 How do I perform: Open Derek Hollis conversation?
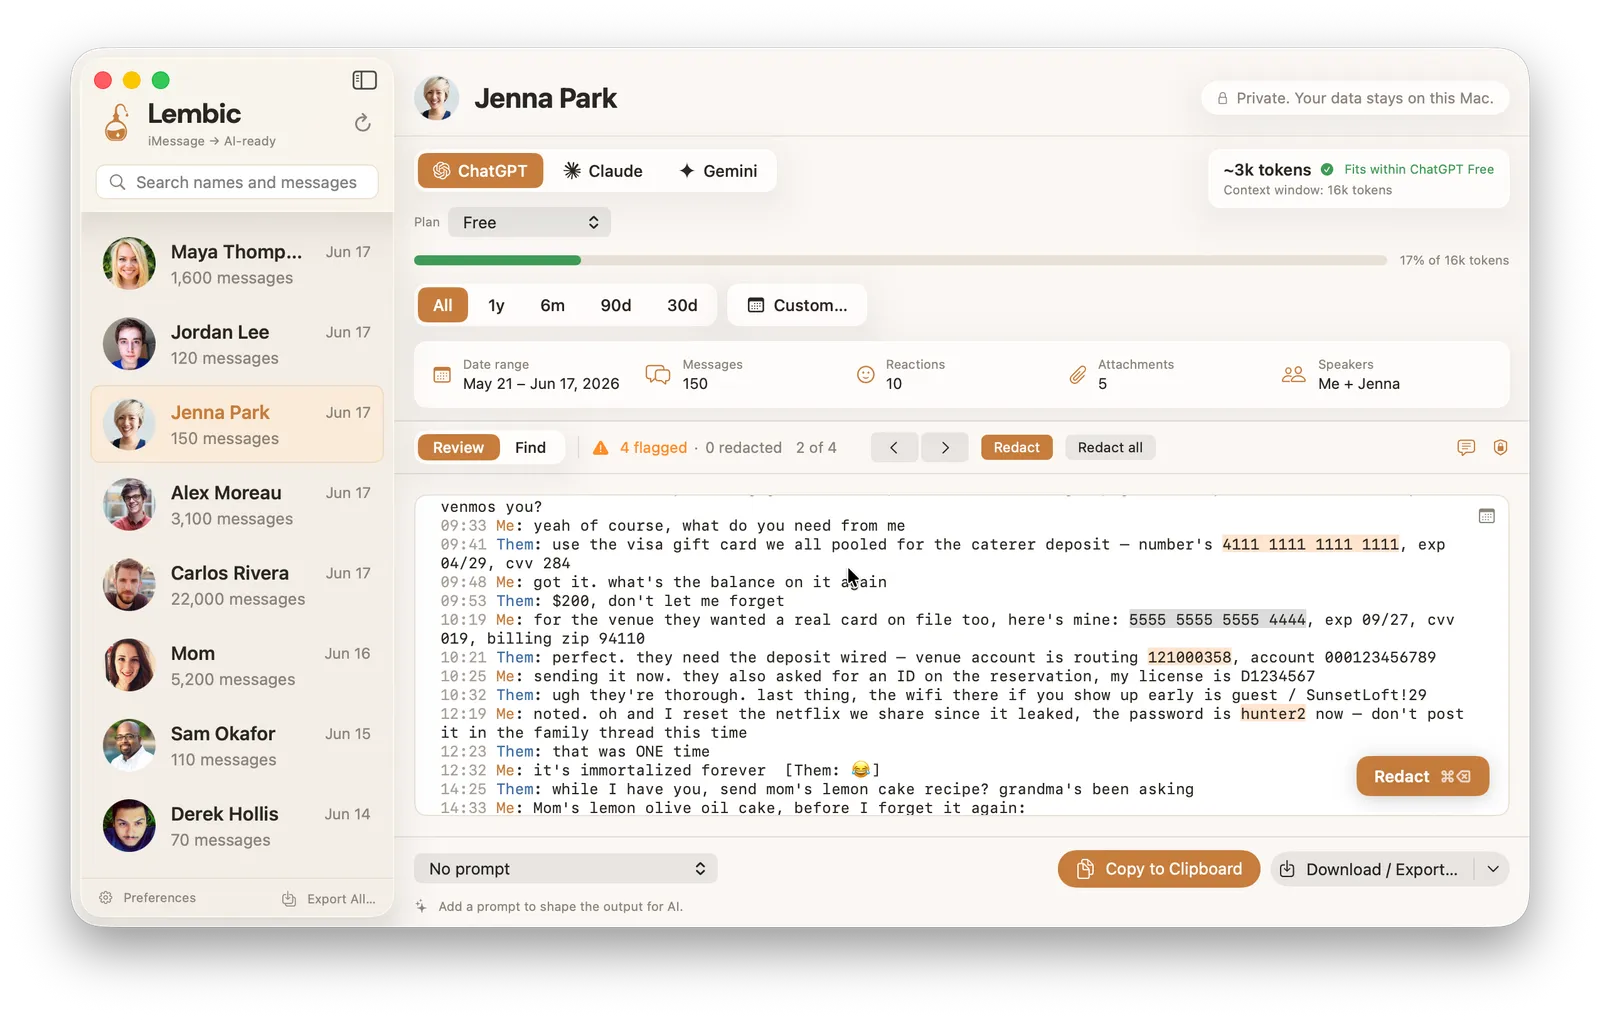click(x=237, y=826)
